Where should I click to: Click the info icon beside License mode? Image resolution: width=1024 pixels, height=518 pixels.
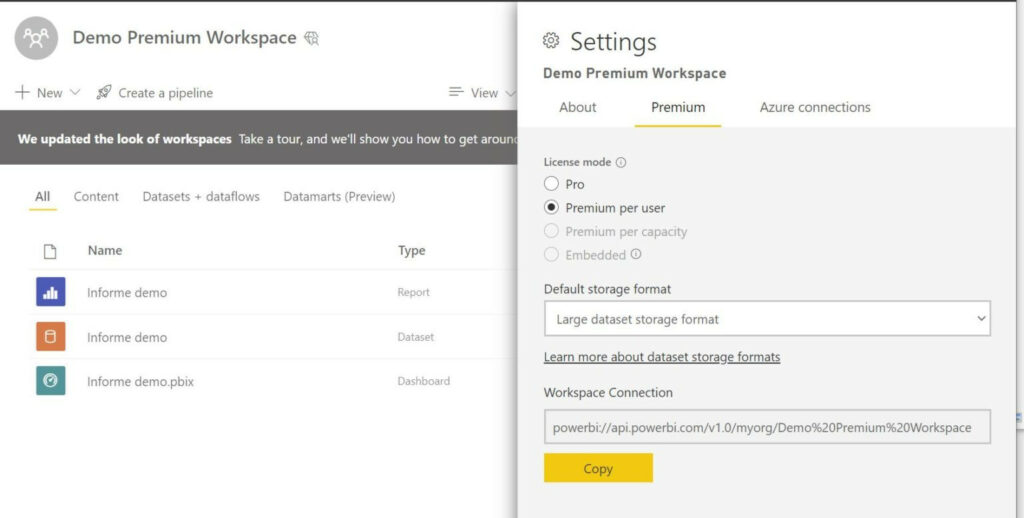621,162
